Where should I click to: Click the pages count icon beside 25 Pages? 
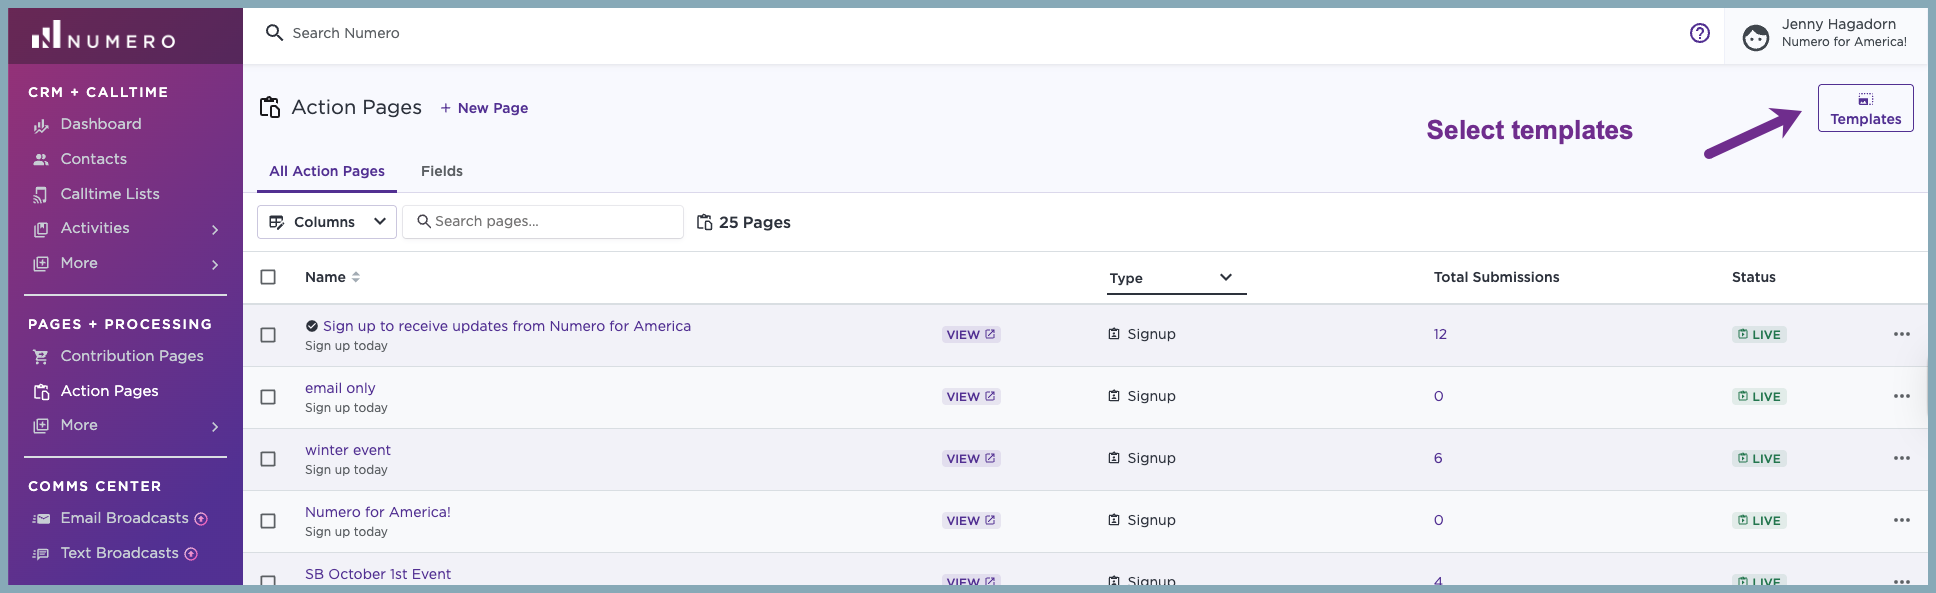[x=705, y=222]
